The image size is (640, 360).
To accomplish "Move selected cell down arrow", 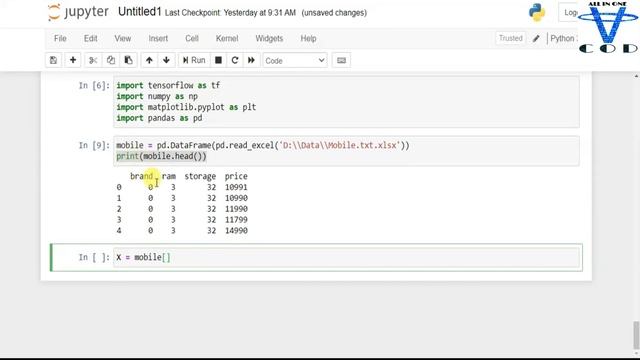I will tap(166, 60).
